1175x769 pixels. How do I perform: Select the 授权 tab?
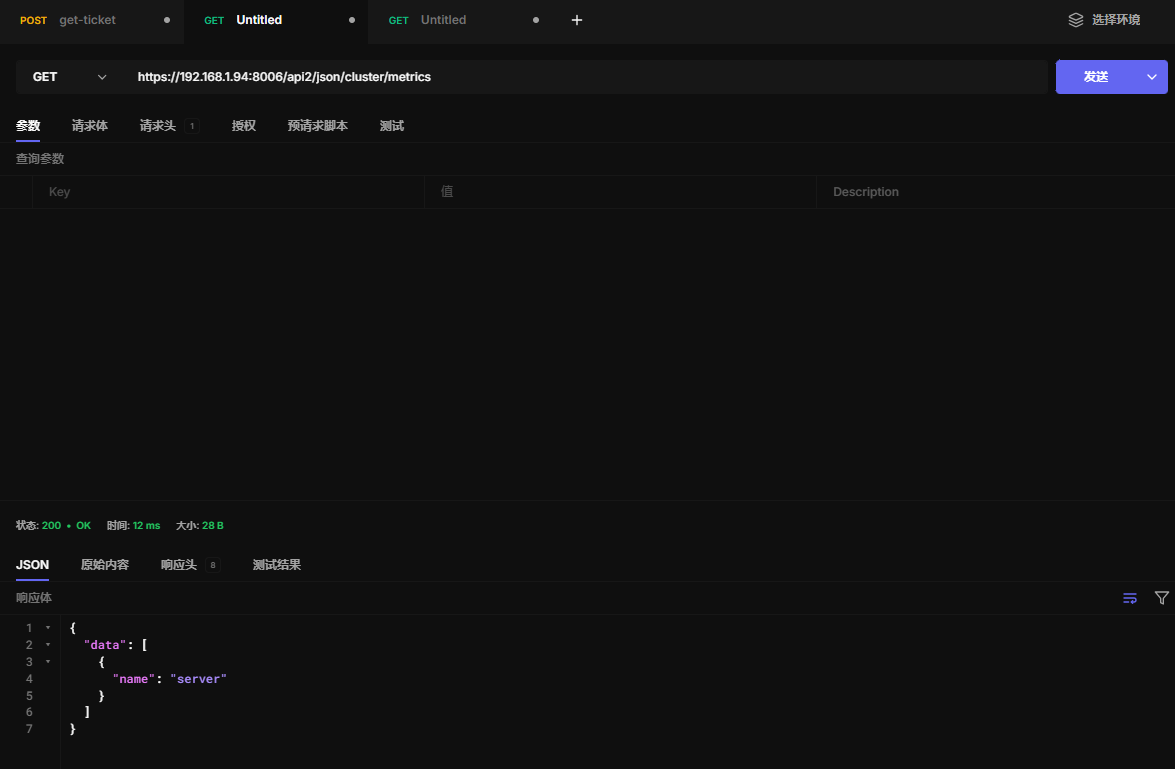coord(244,126)
